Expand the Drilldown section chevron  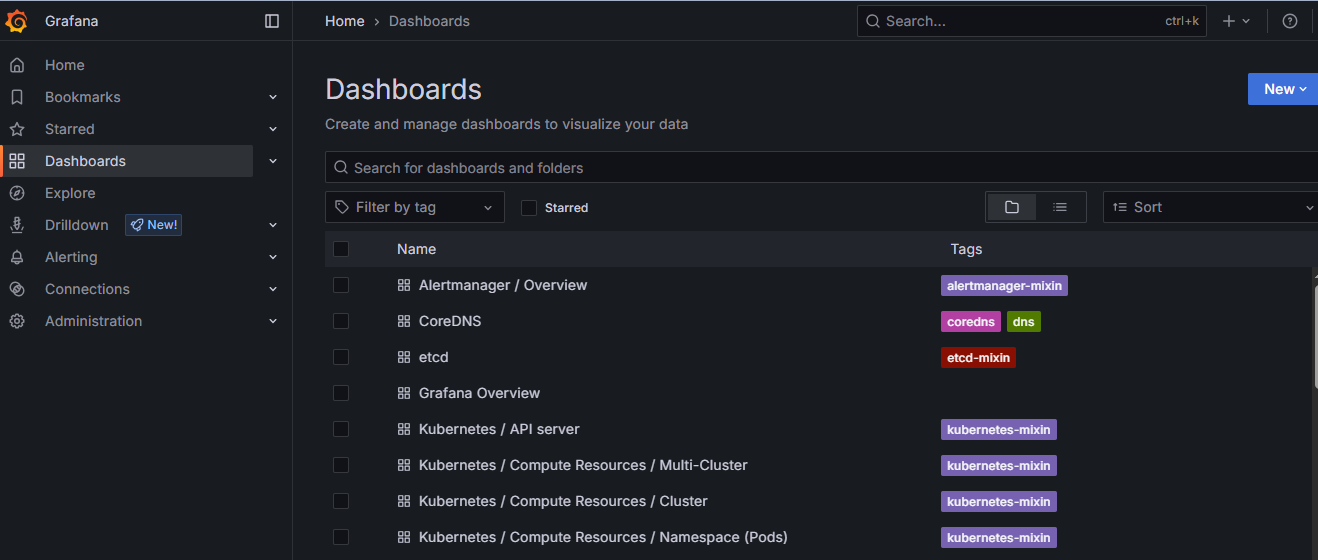coord(273,225)
